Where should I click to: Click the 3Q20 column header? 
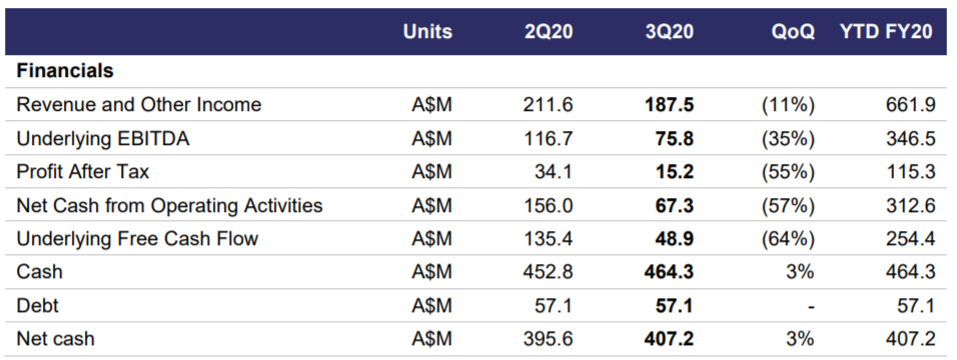[670, 32]
